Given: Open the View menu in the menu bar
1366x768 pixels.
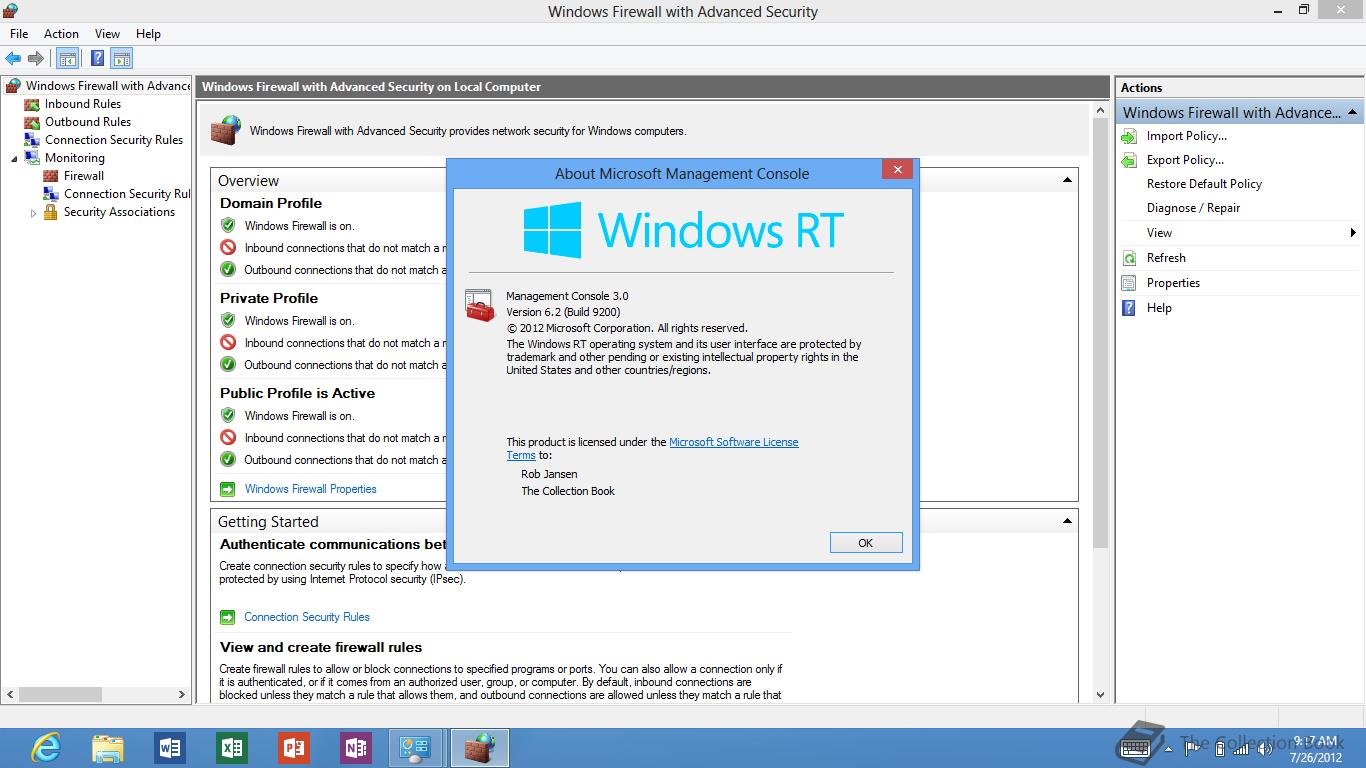Looking at the screenshot, I should tap(107, 33).
